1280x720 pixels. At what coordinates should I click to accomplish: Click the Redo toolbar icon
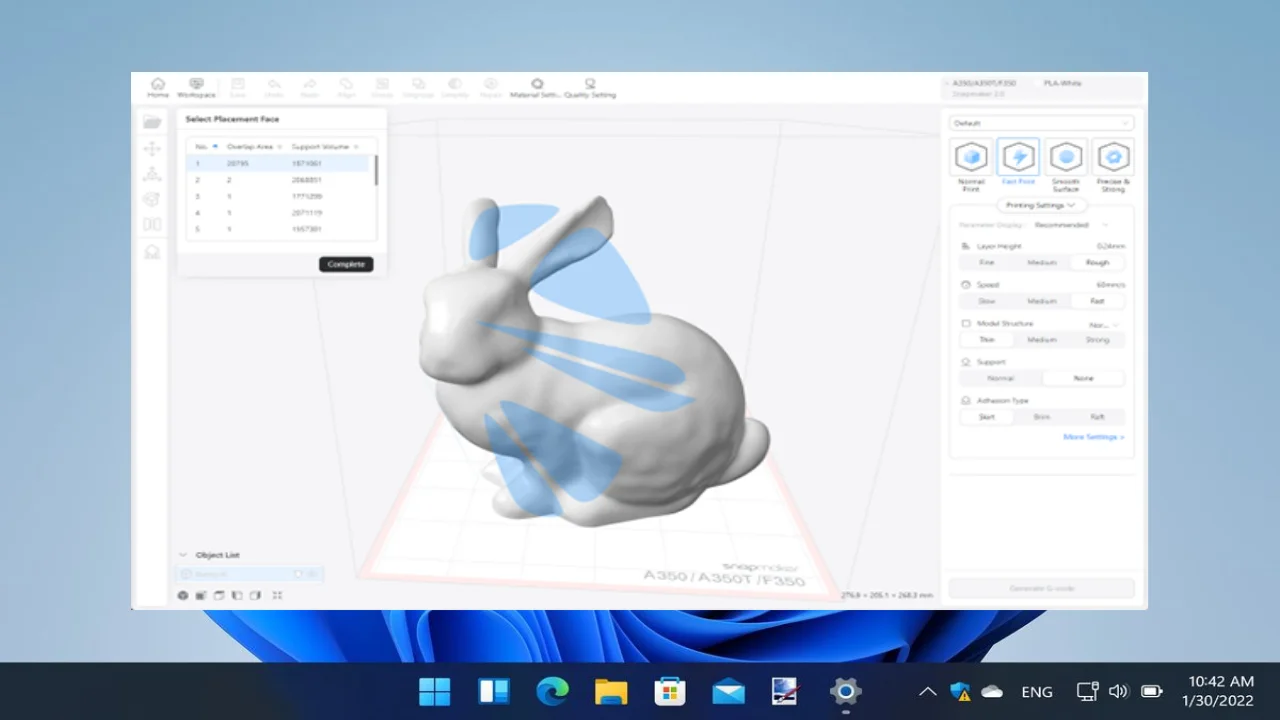[310, 88]
